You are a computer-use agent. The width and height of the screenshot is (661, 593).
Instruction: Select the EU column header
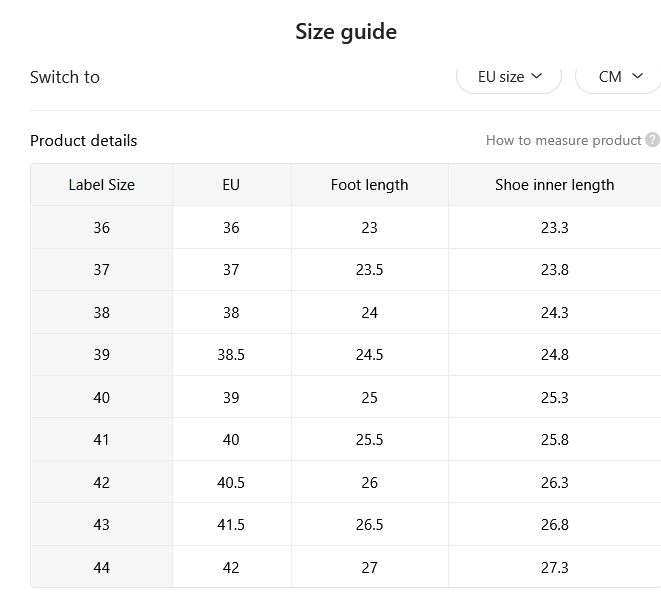[231, 185]
